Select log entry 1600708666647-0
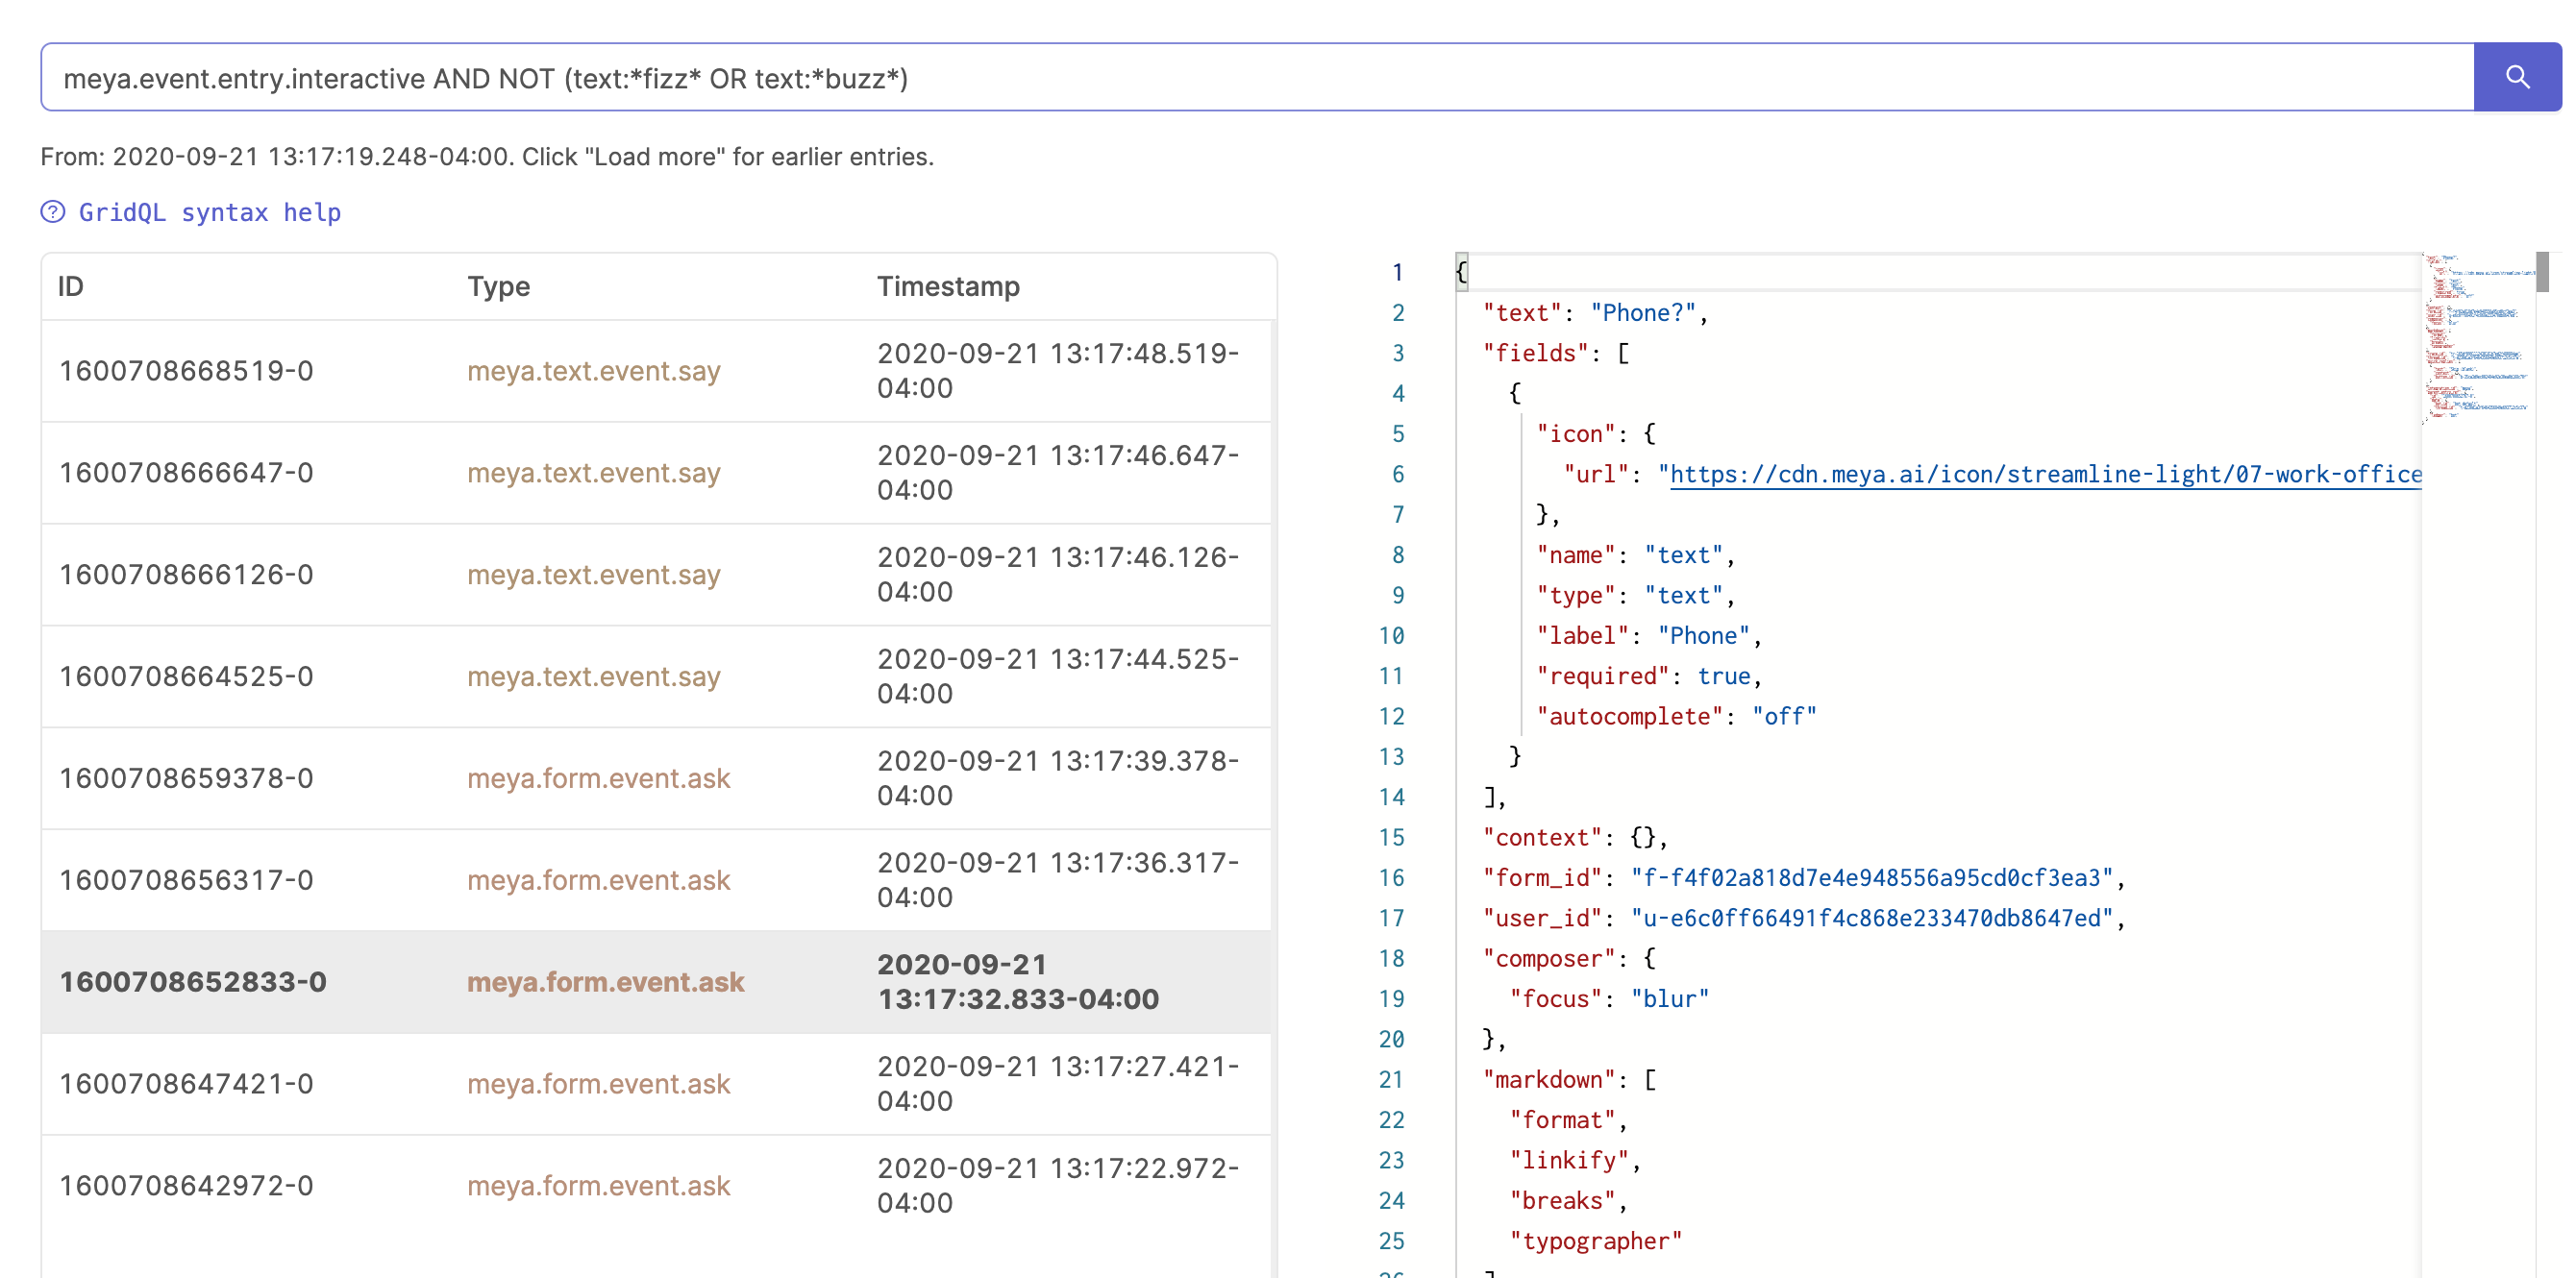Image resolution: width=2576 pixels, height=1278 pixels. coord(186,473)
